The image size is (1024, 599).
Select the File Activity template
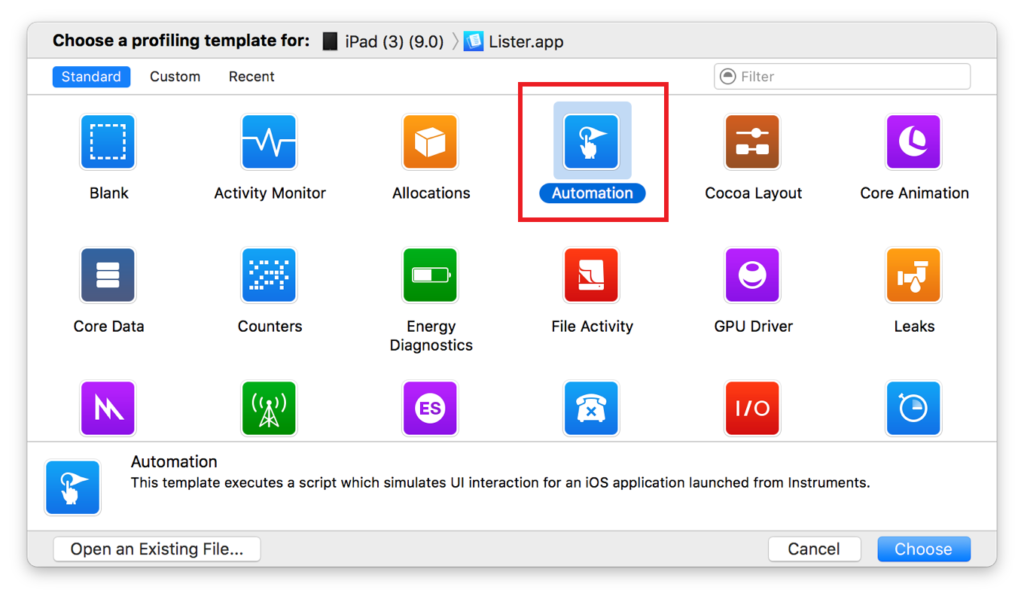point(592,275)
